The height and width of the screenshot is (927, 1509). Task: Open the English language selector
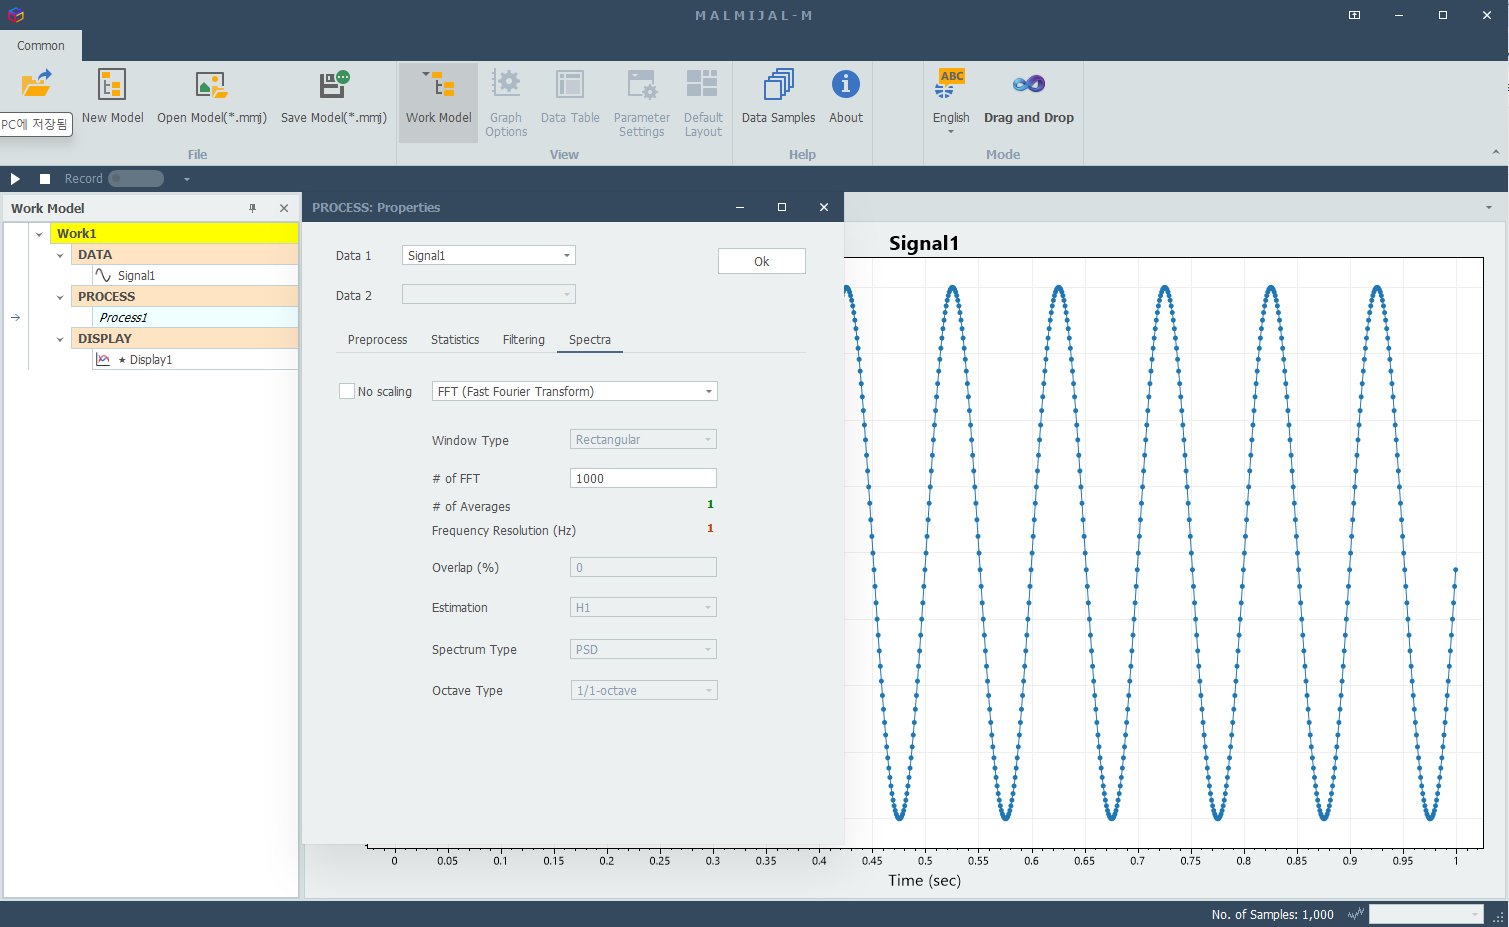[951, 101]
